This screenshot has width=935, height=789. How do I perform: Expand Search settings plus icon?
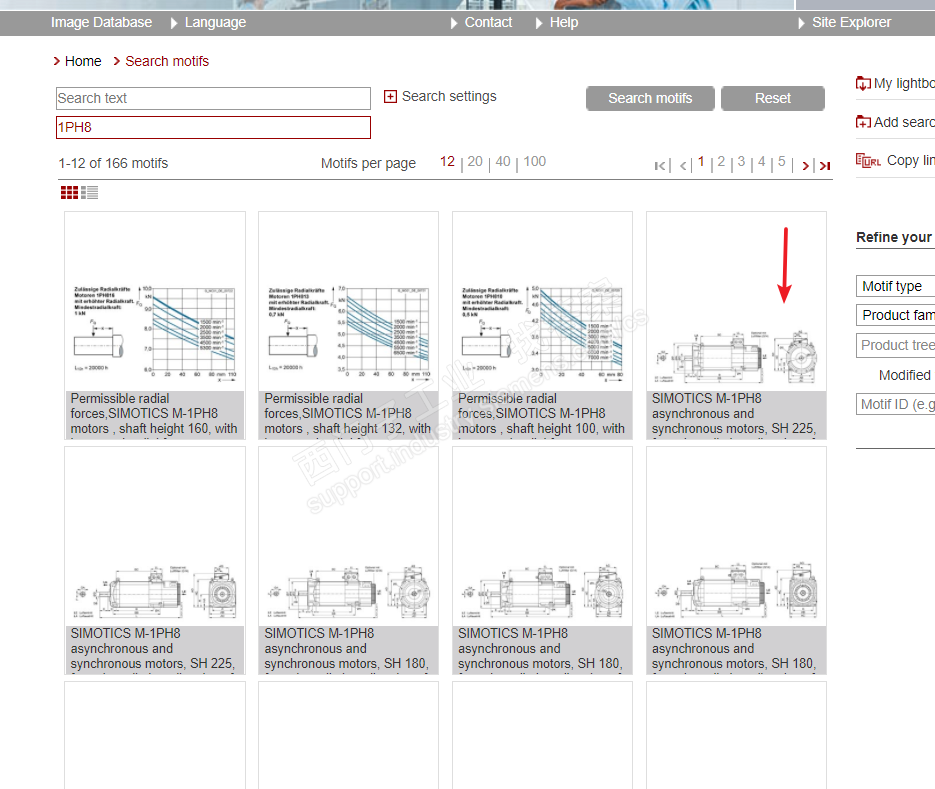390,97
